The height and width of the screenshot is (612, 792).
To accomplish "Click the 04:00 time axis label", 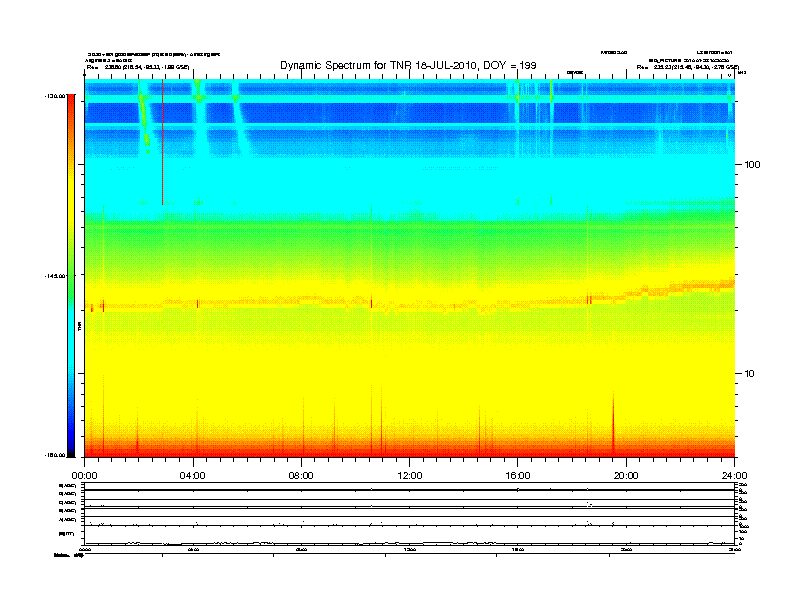I will point(193,476).
